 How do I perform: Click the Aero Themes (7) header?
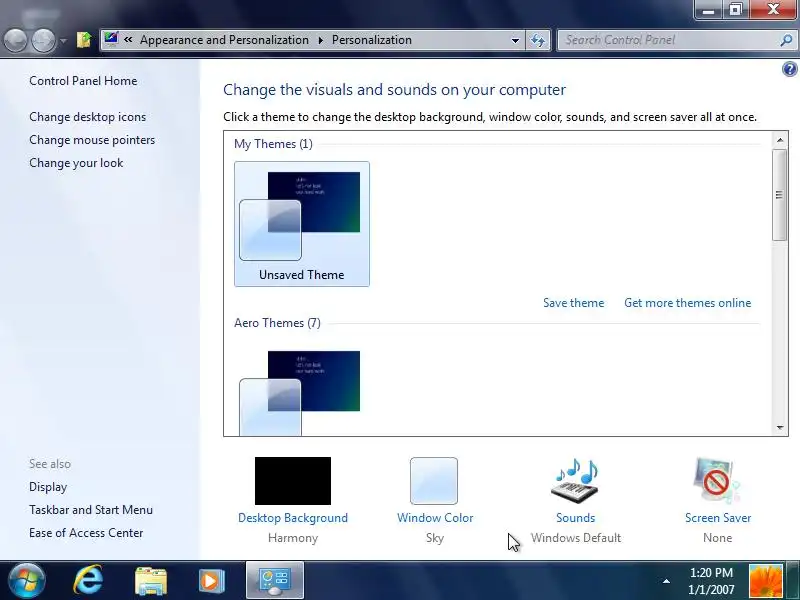pos(277,323)
